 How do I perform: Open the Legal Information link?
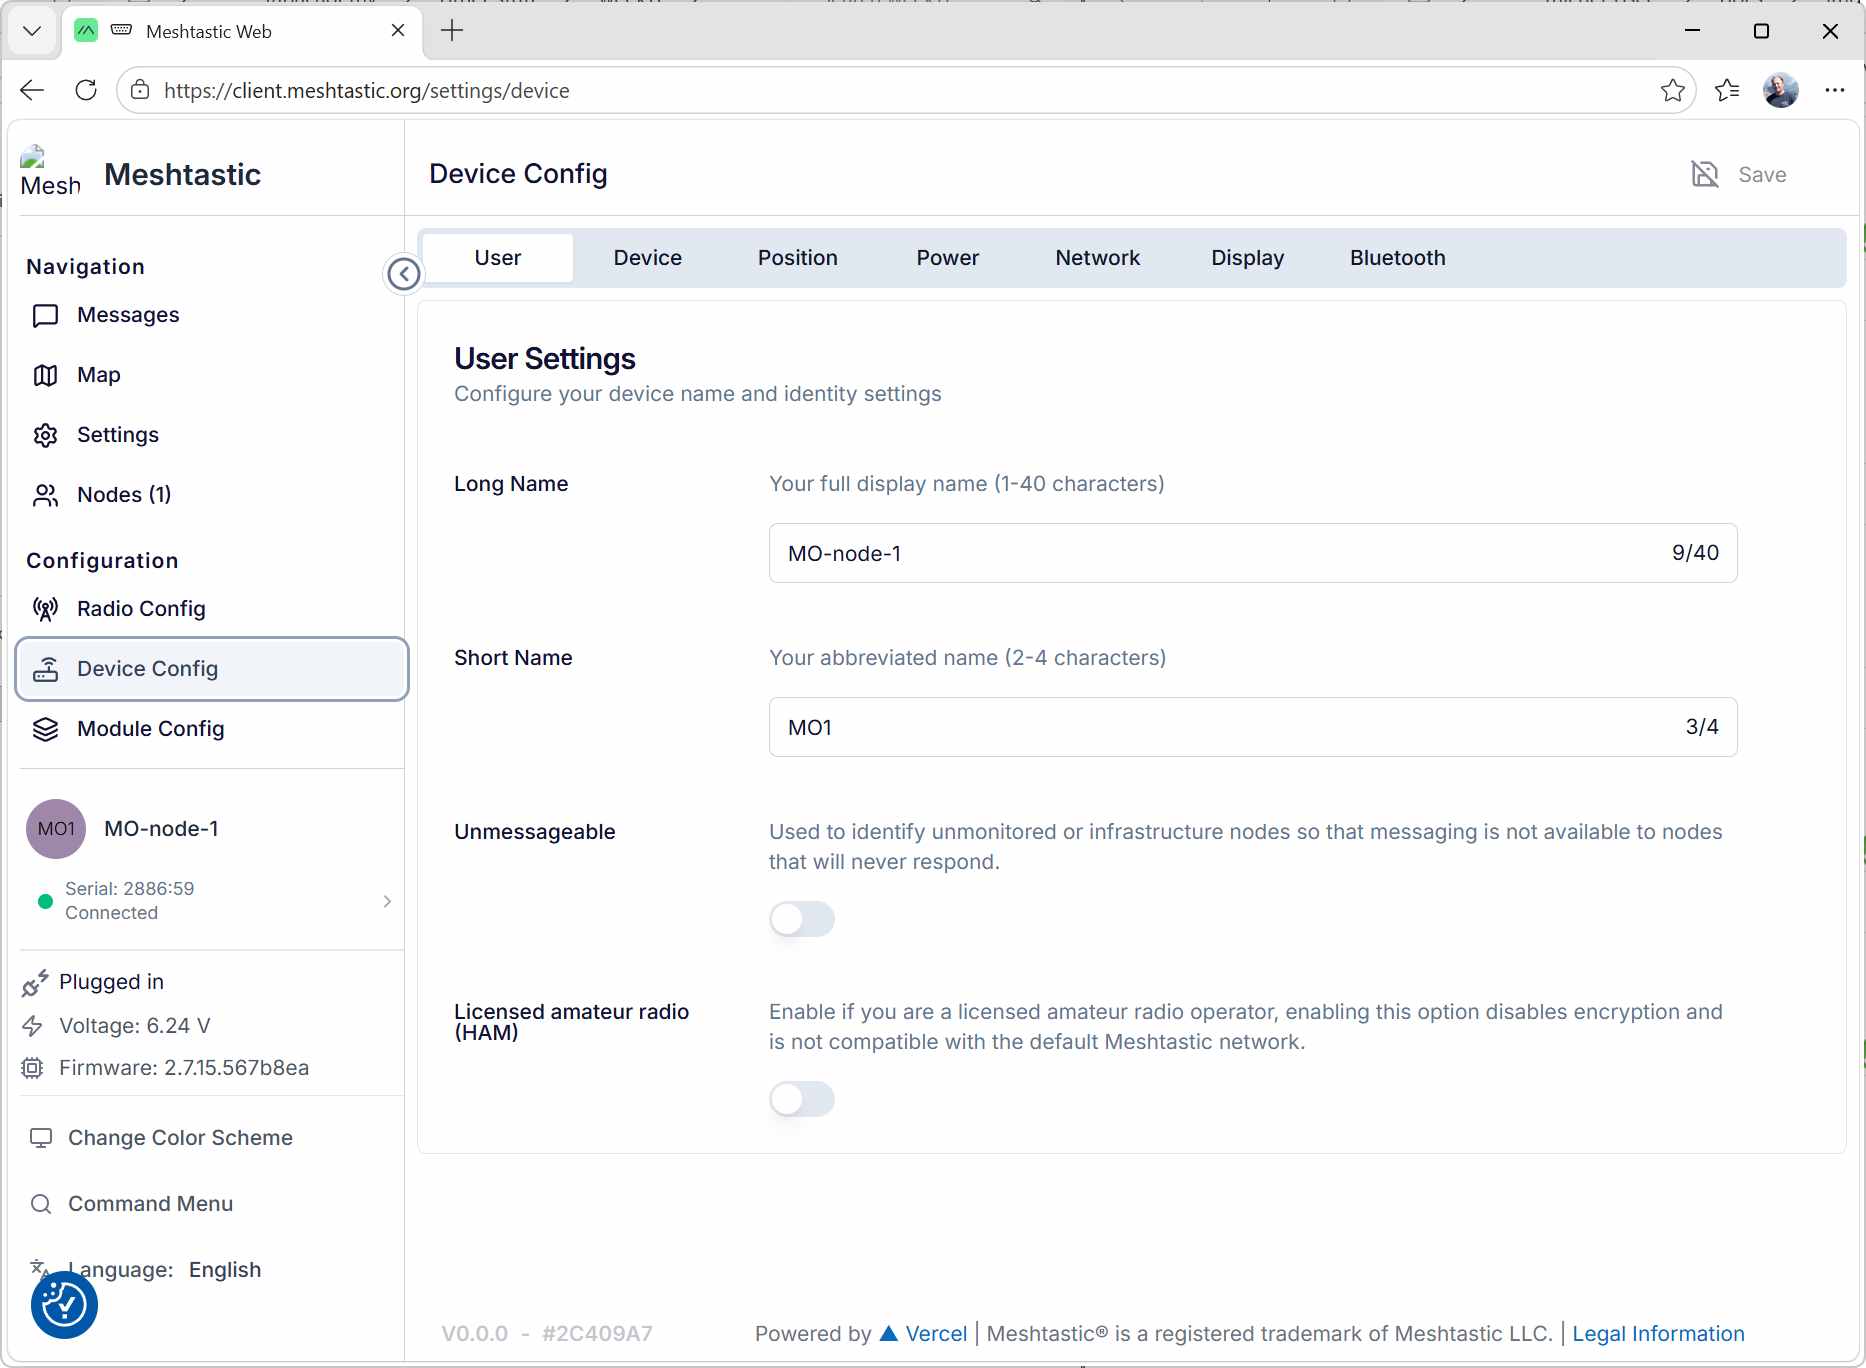tap(1657, 1334)
